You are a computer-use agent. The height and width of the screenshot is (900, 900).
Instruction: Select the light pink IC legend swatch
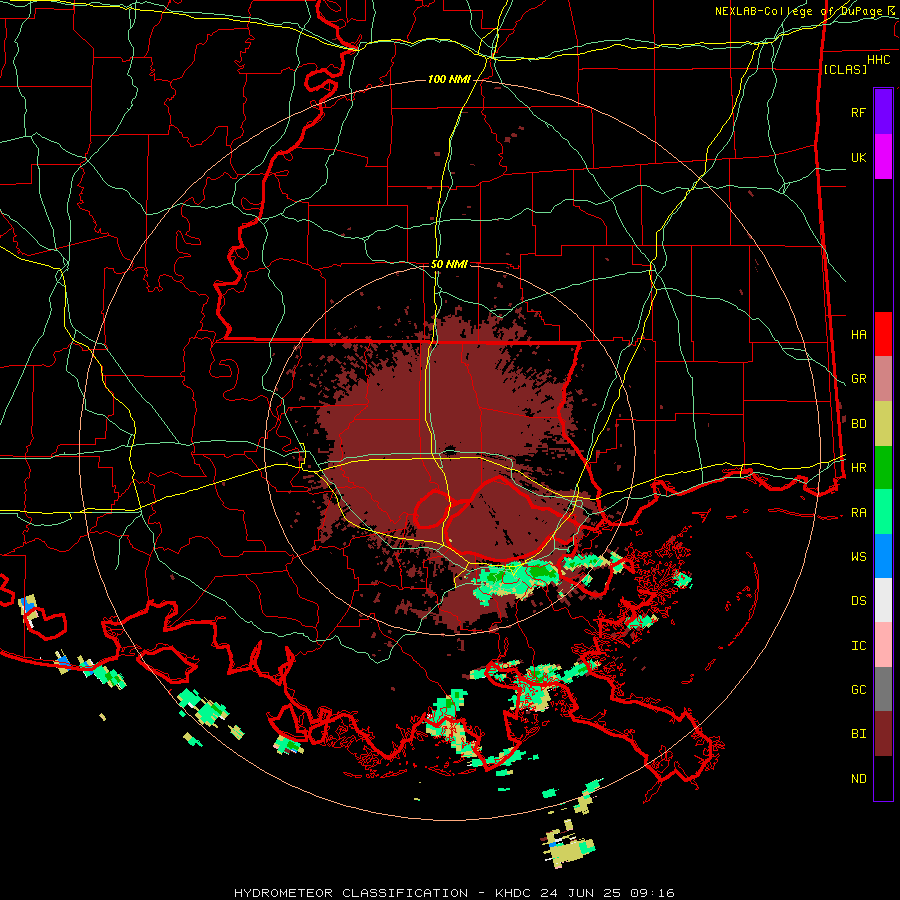(883, 645)
